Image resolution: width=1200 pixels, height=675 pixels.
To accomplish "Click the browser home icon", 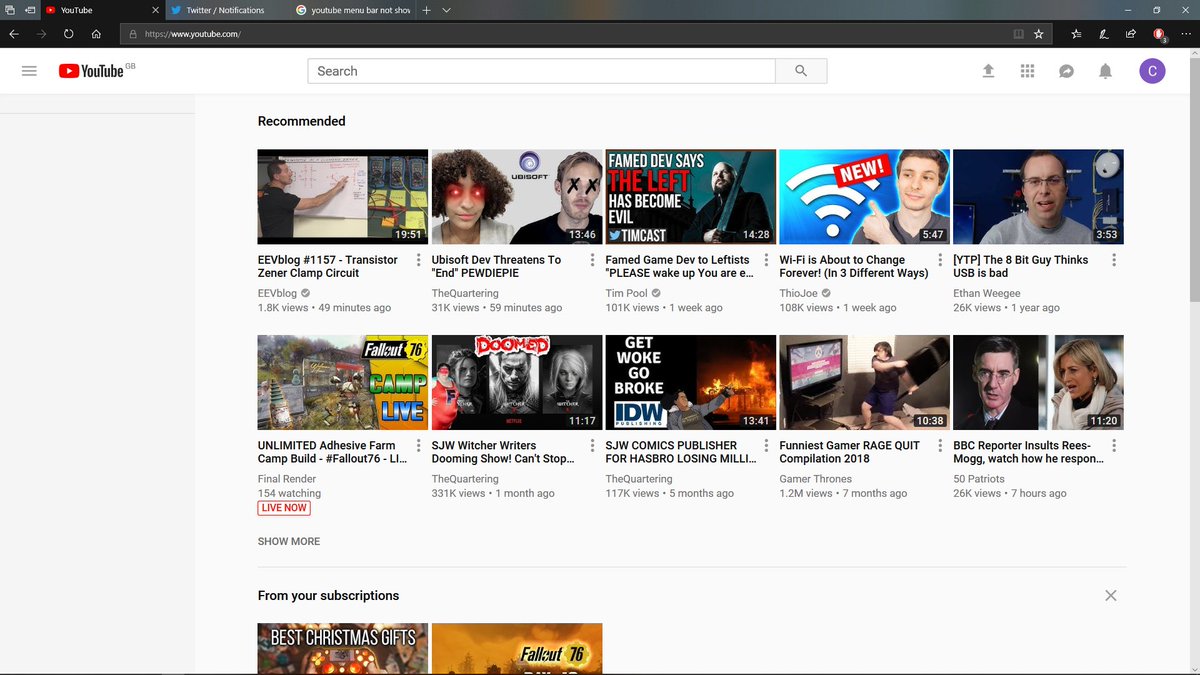I will pyautogui.click(x=96, y=33).
